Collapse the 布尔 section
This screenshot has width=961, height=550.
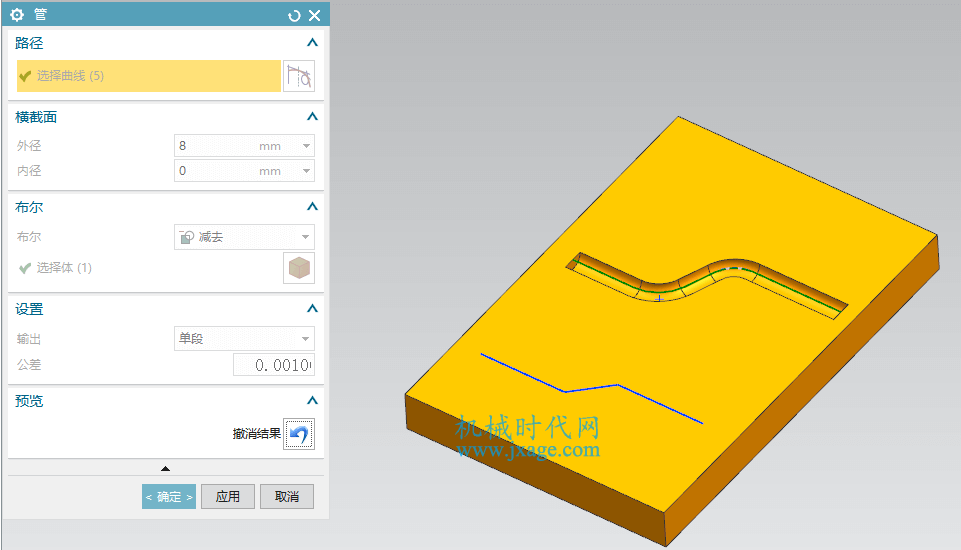click(x=312, y=207)
